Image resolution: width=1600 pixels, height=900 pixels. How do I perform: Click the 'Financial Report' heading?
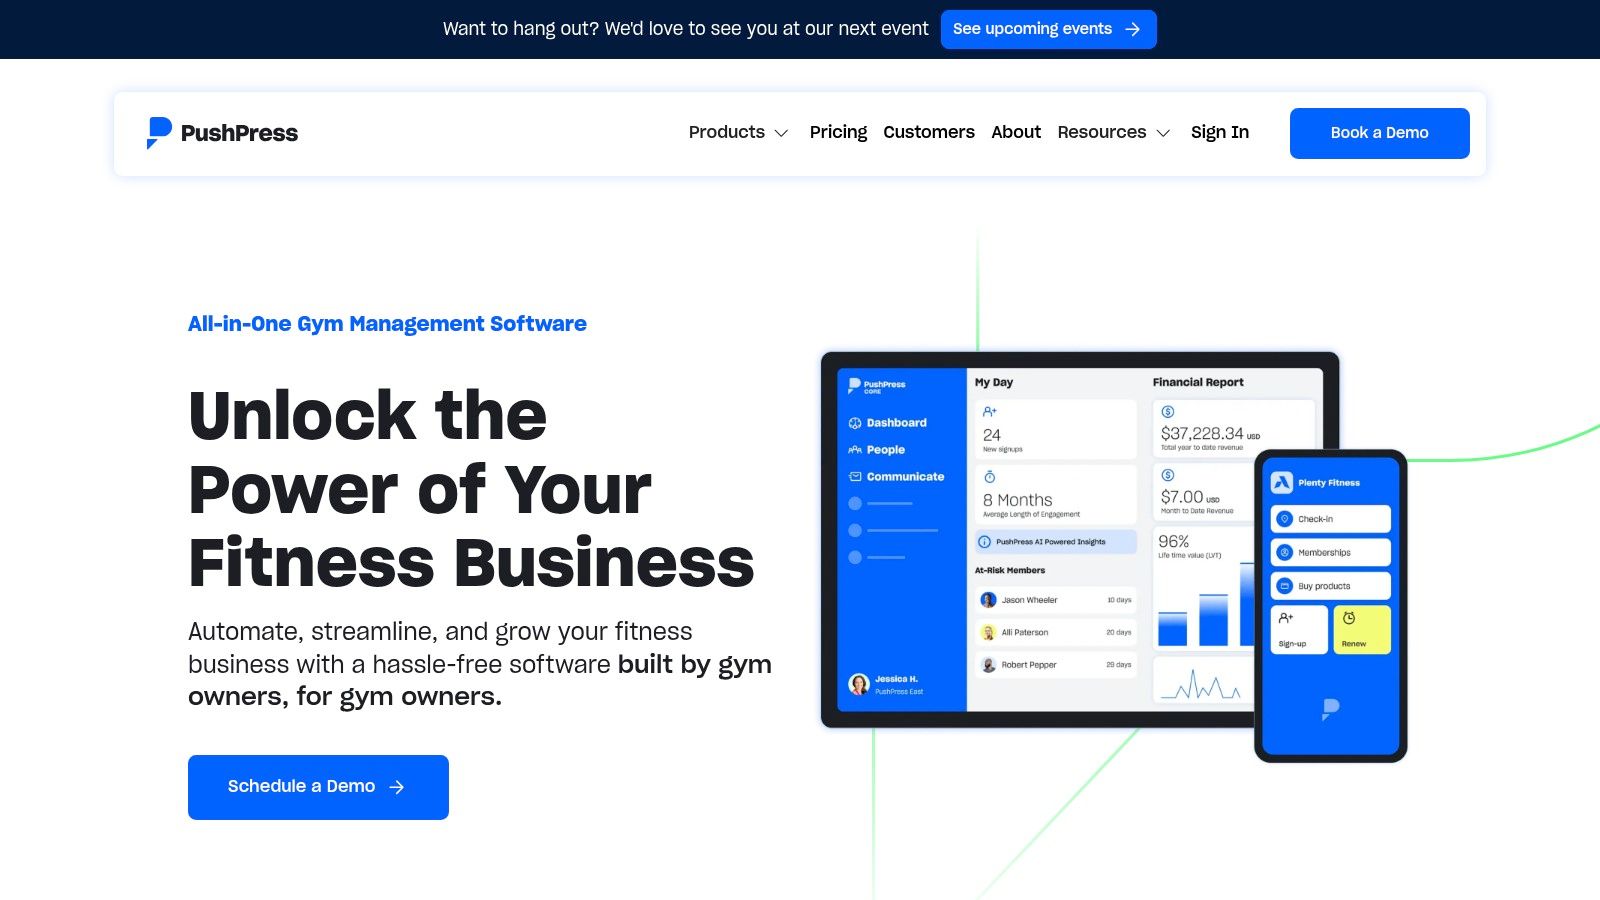(1198, 382)
